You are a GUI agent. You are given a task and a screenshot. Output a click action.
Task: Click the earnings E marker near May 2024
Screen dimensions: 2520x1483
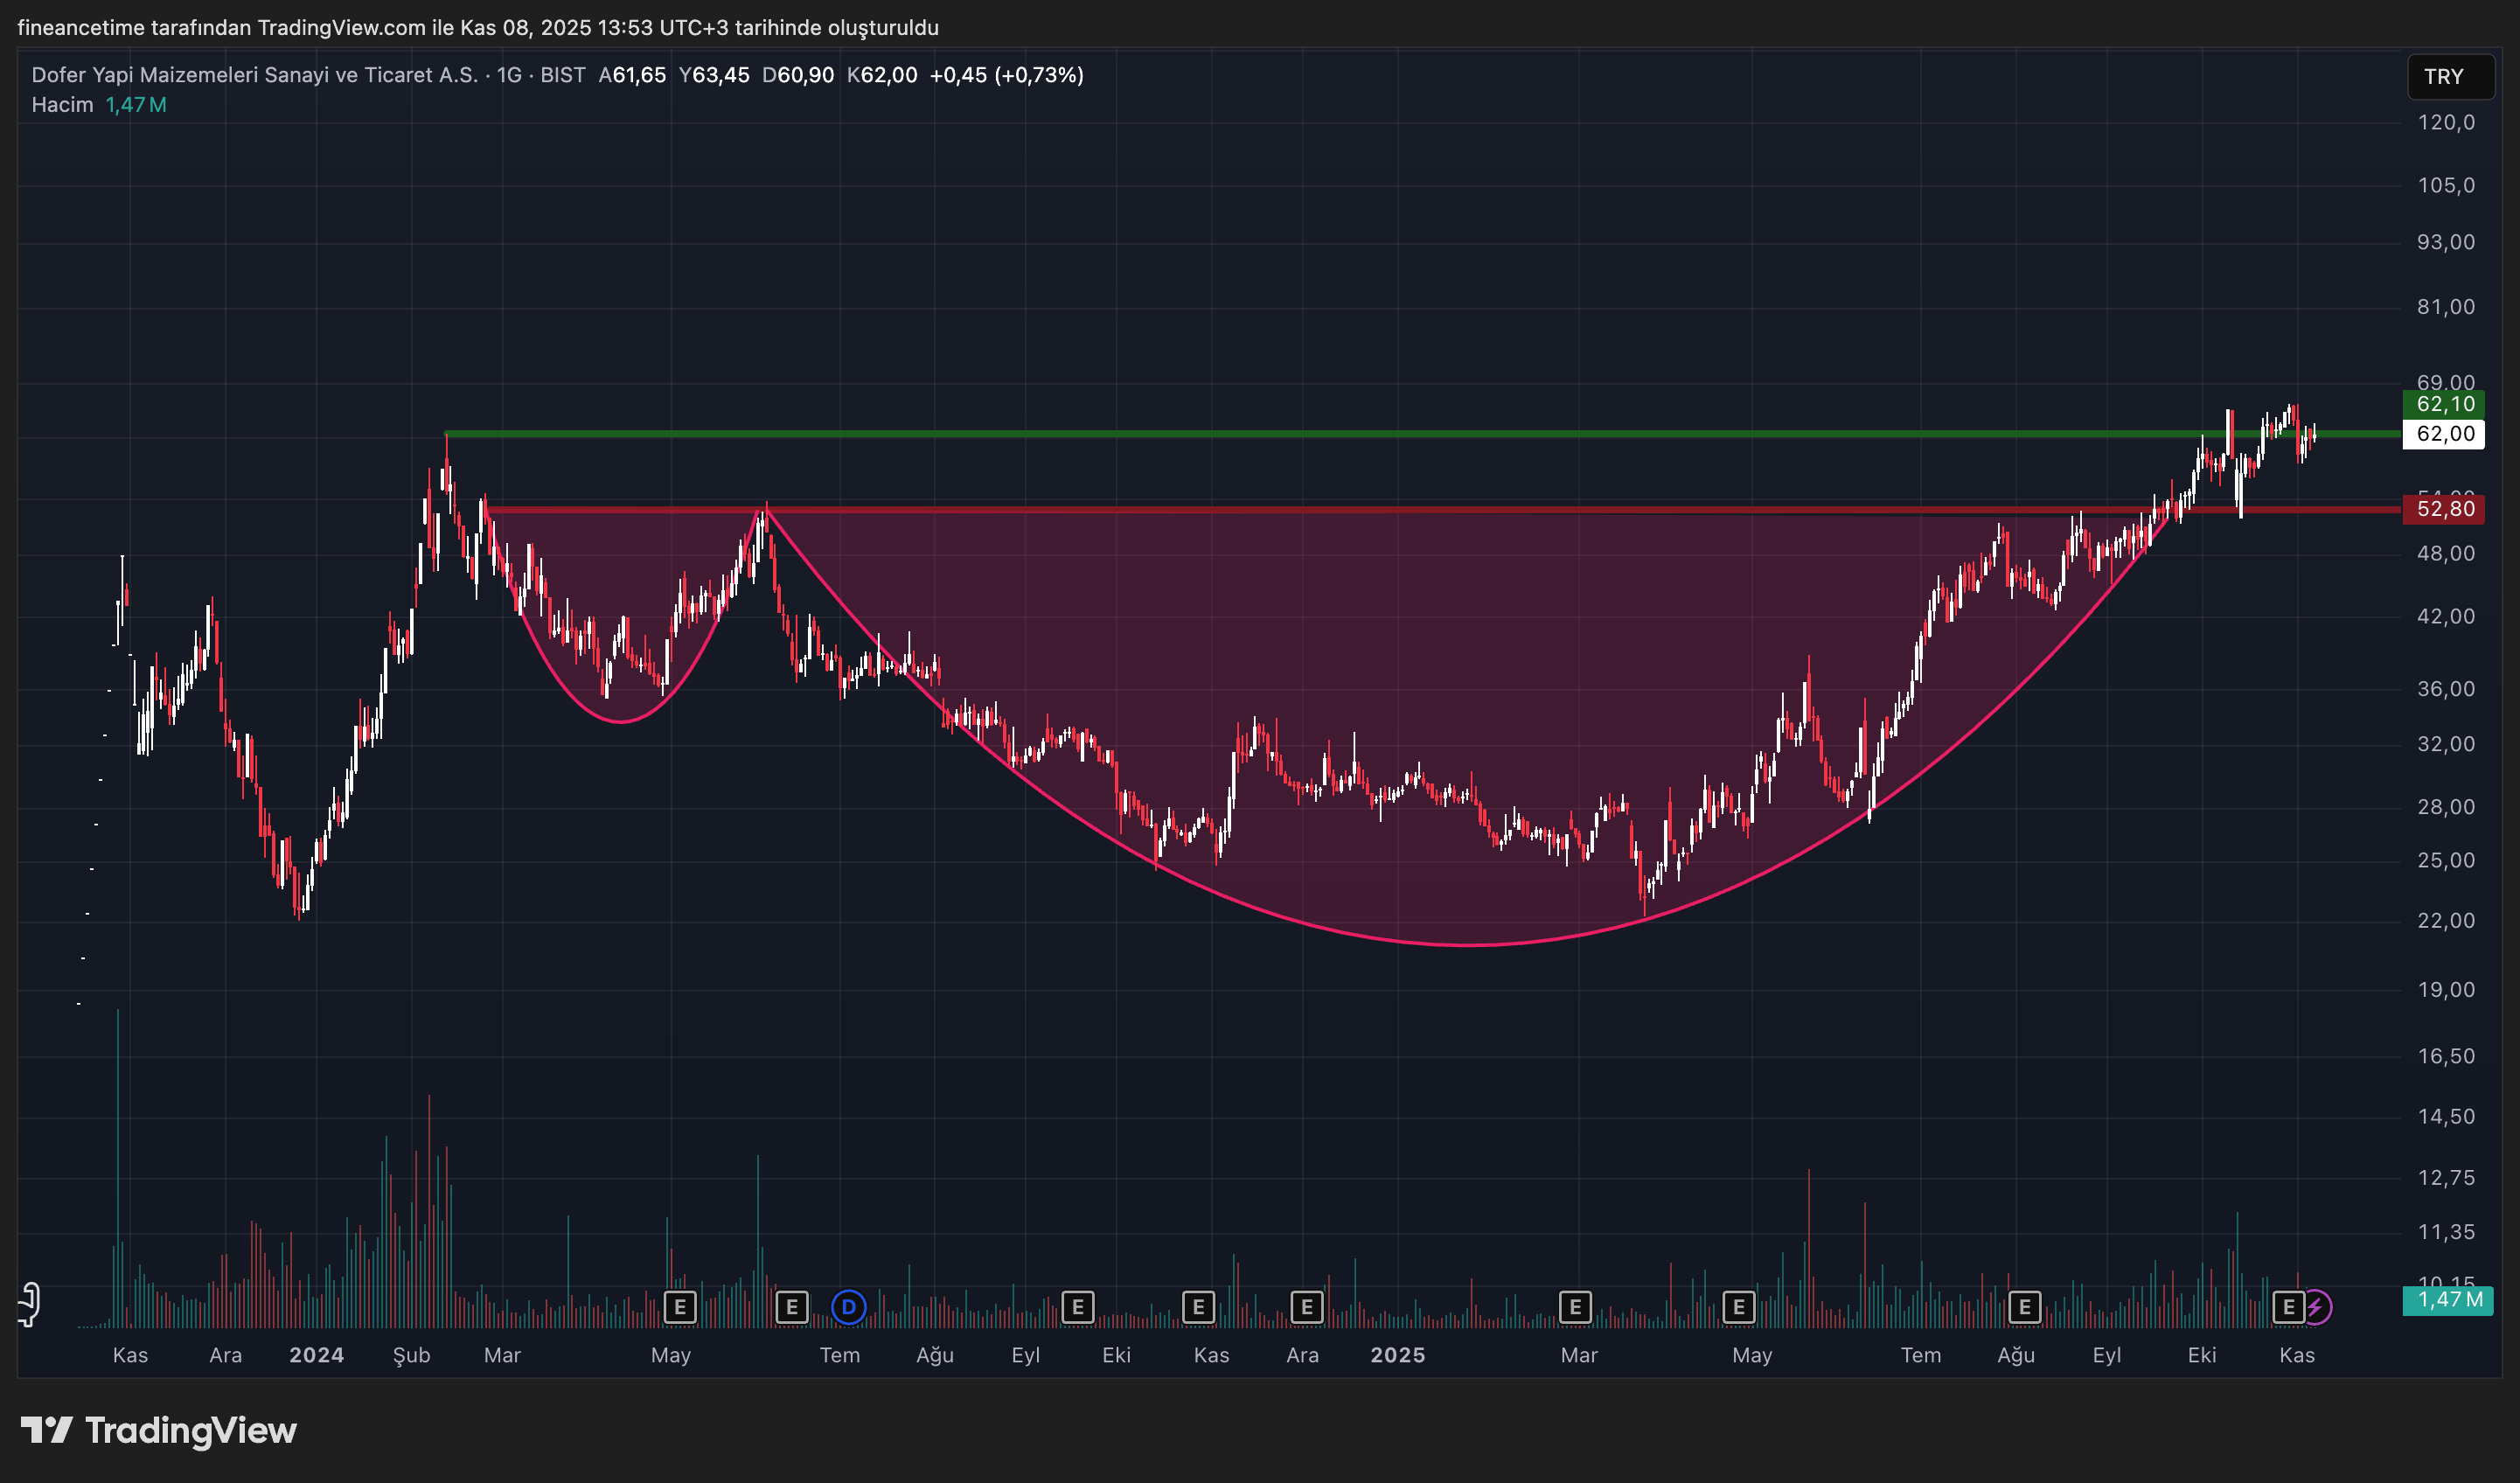point(680,1306)
